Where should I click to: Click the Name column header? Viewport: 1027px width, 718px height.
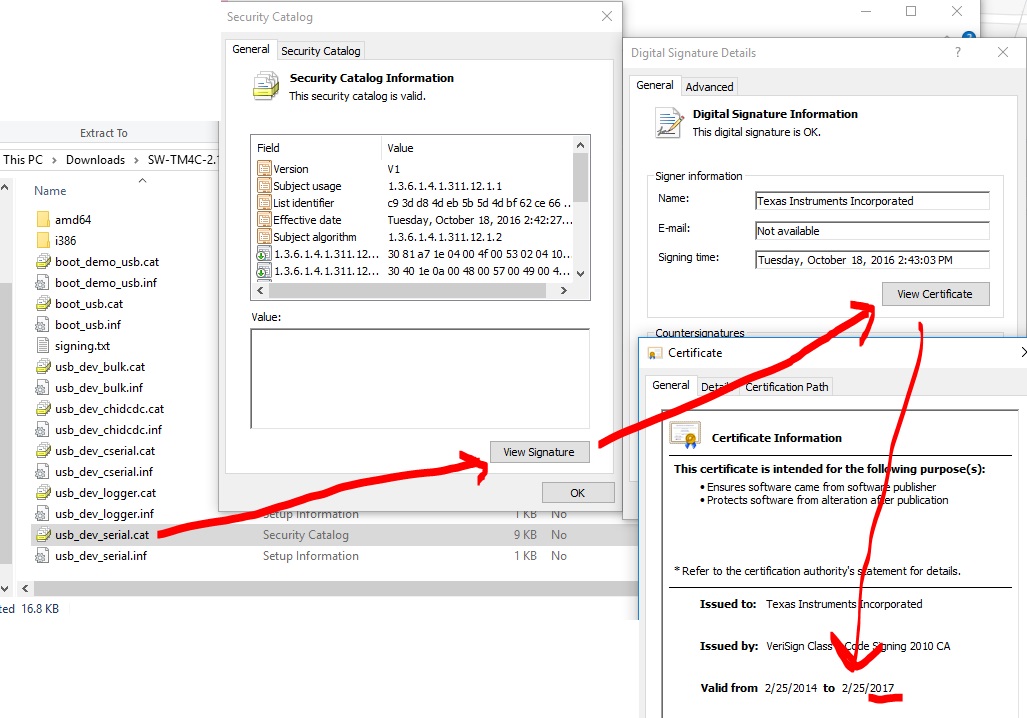(50, 191)
